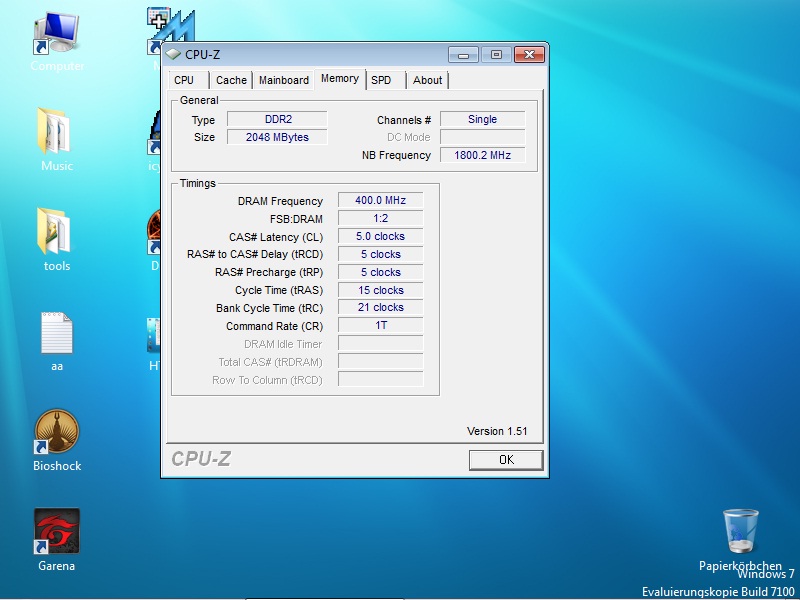The height and width of the screenshot is (600, 800).
Task: Click the 1800.2 MHz NB Frequency value
Action: (483, 155)
